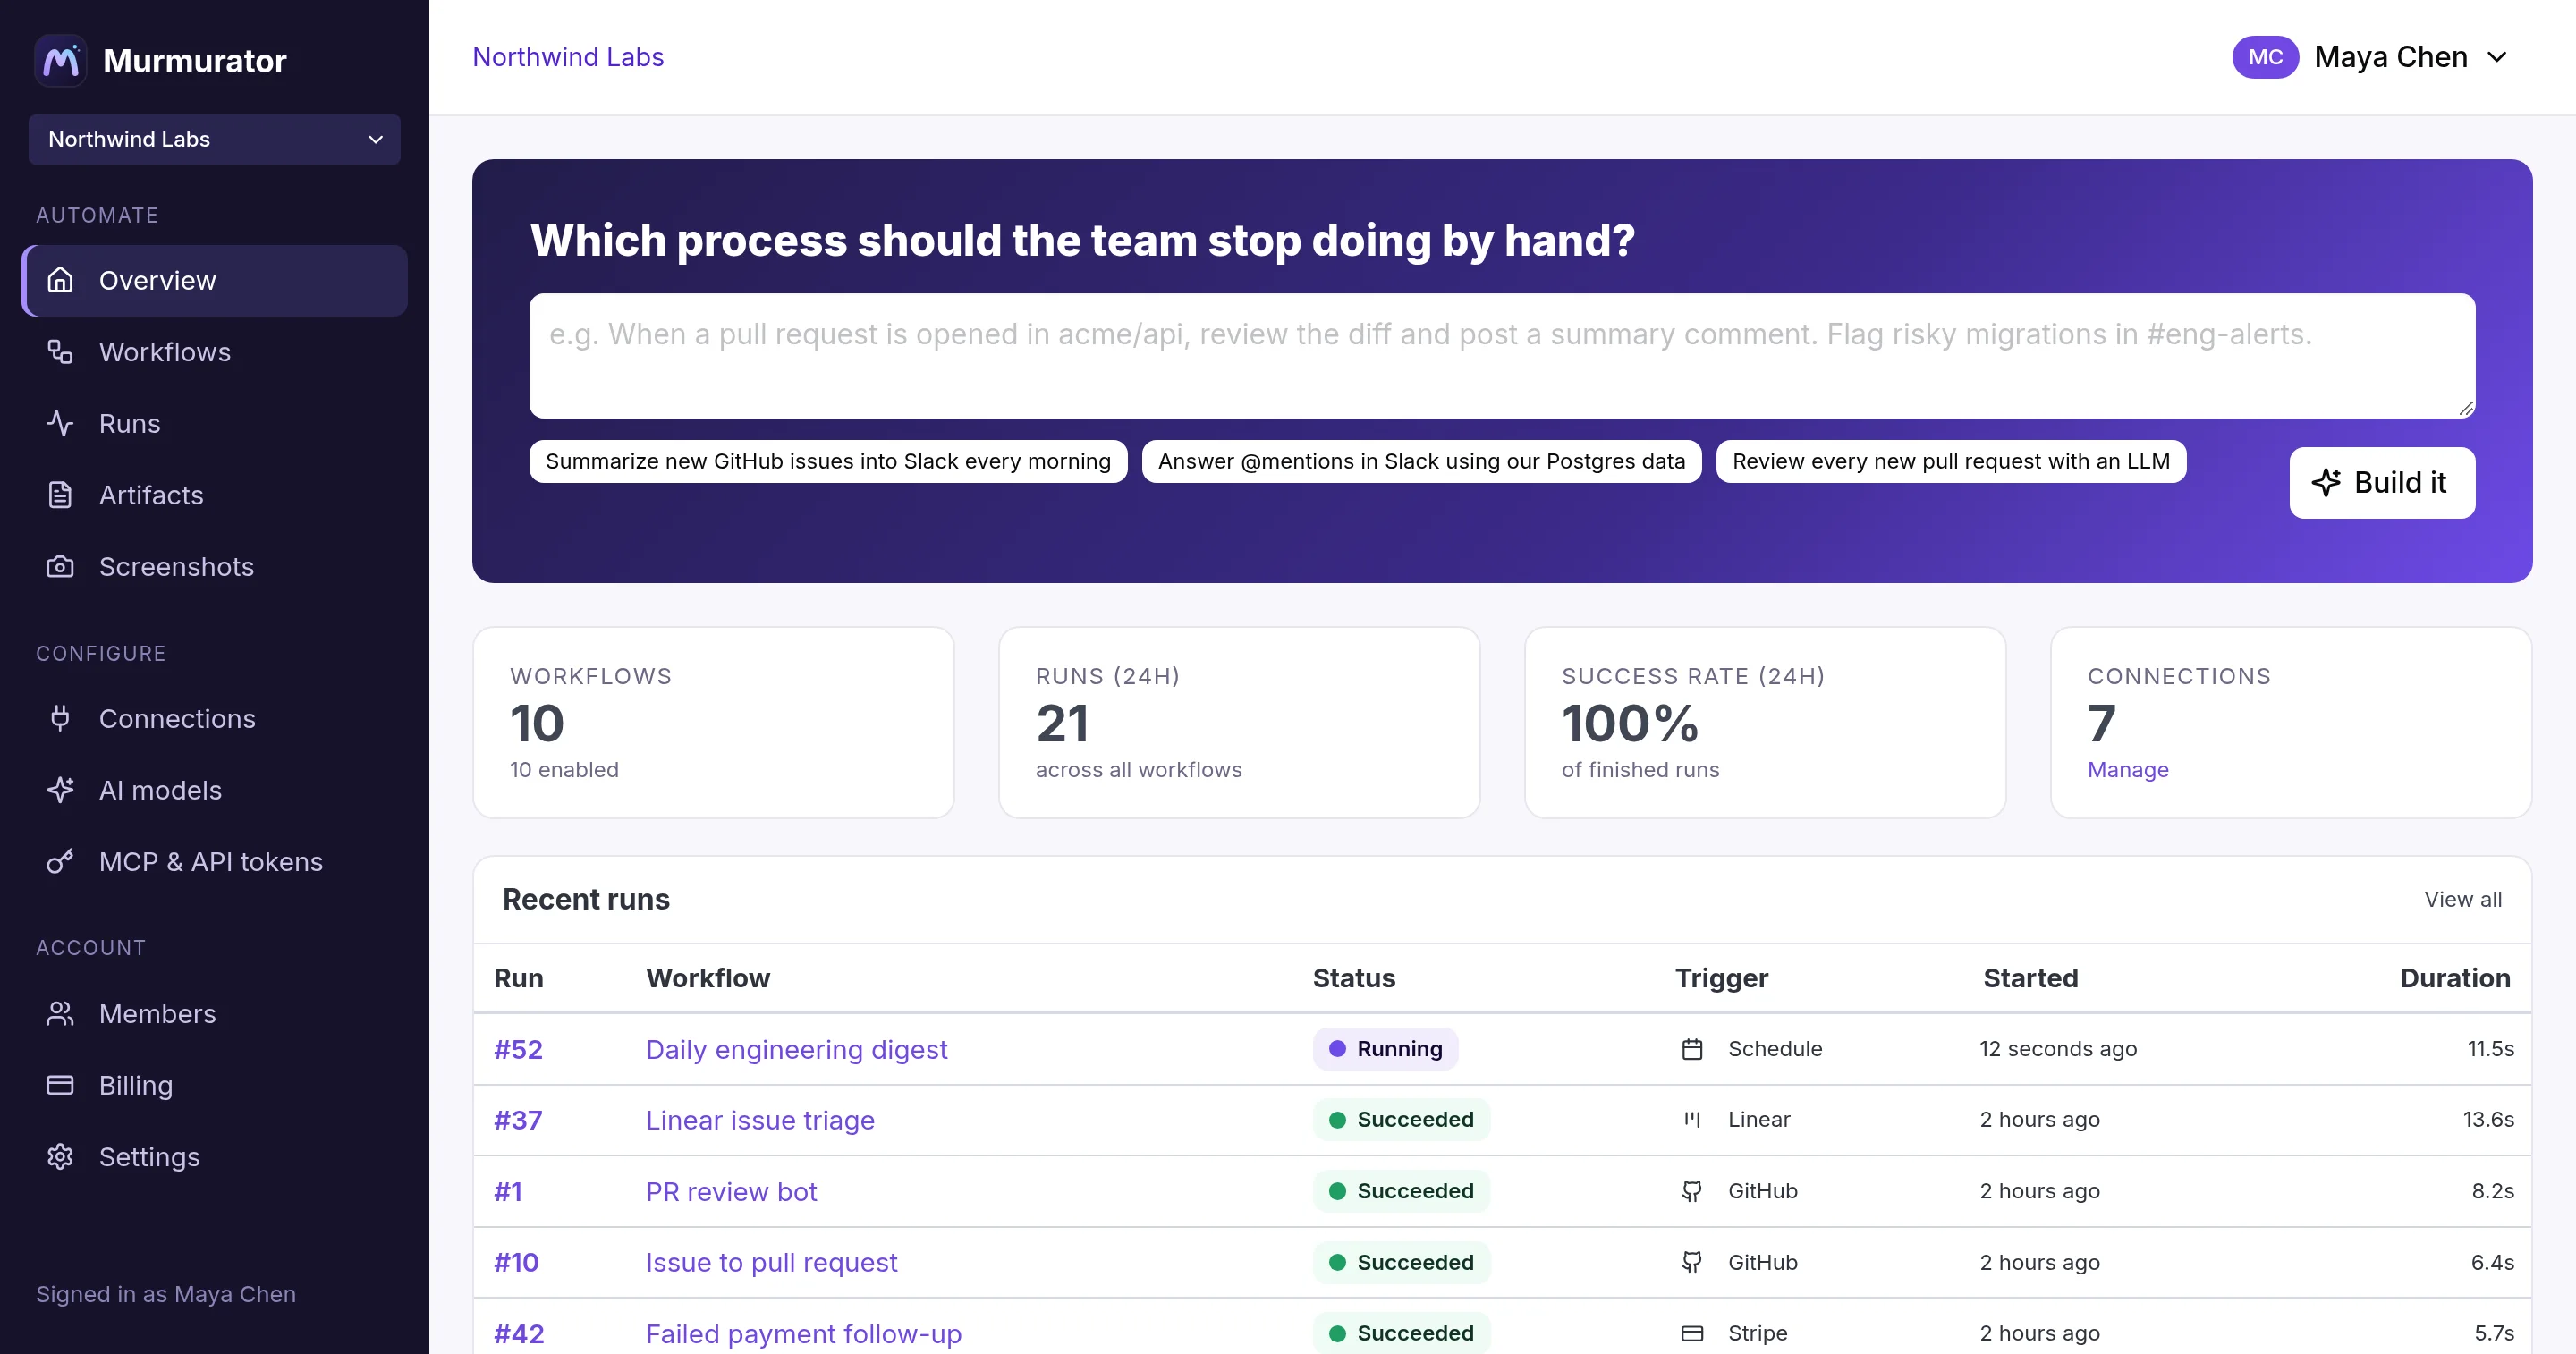
Task: Open AI models configuration
Action: pyautogui.click(x=214, y=790)
